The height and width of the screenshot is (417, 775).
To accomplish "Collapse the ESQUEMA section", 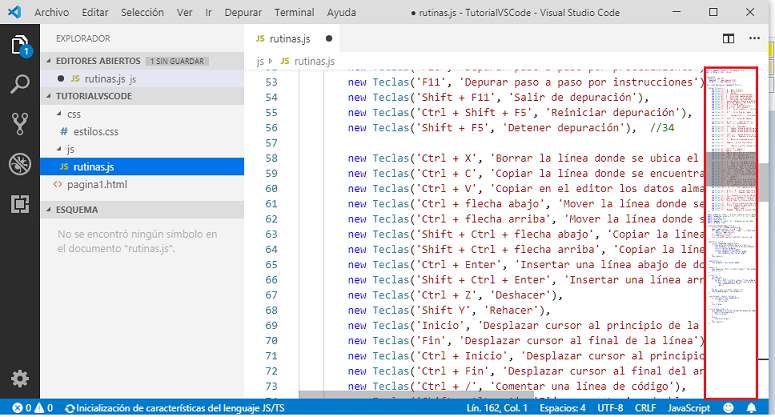I will pyautogui.click(x=48, y=209).
